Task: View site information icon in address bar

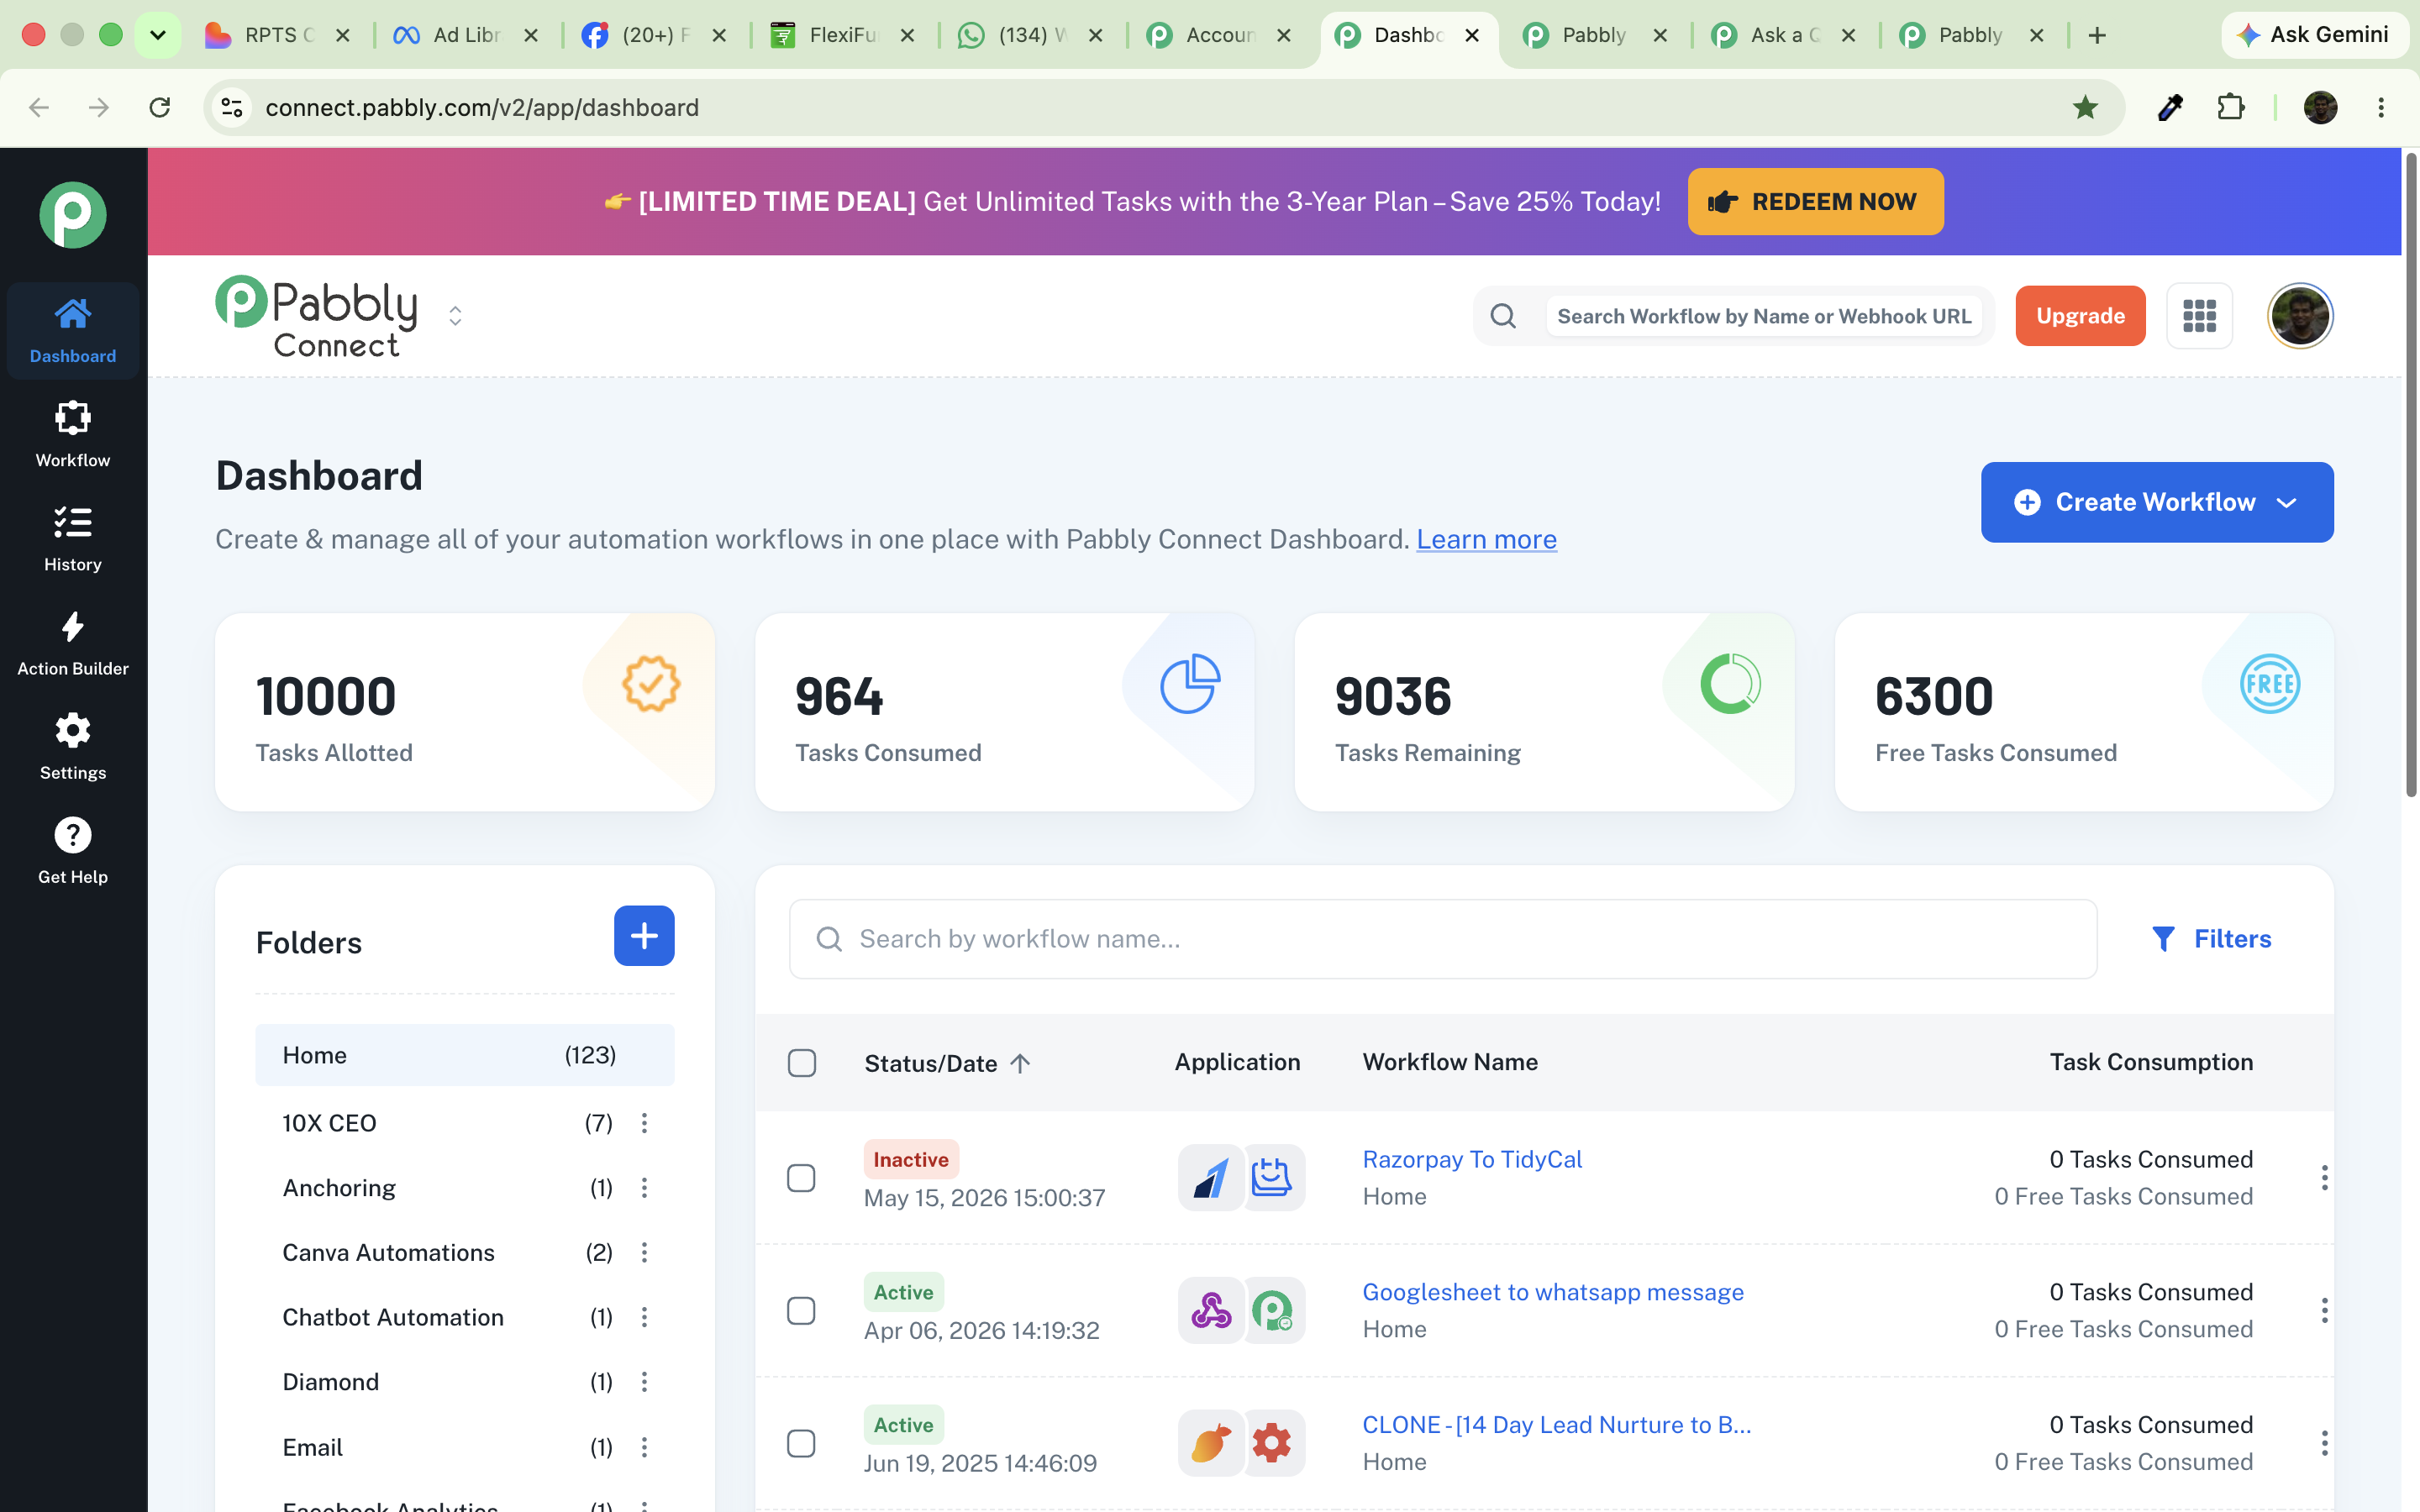Action: tap(232, 107)
